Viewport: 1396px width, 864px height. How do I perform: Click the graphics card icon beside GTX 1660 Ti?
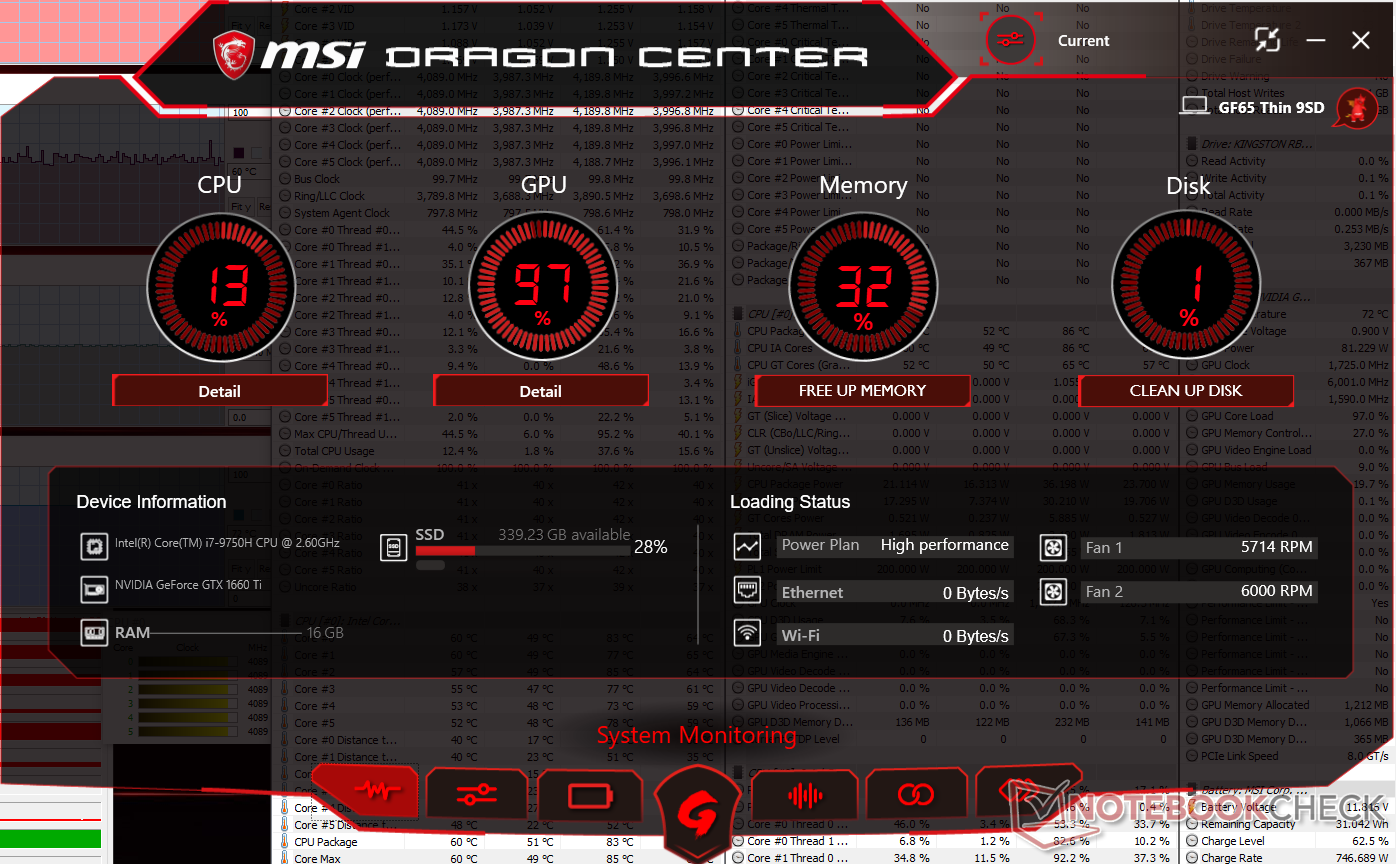coord(94,589)
